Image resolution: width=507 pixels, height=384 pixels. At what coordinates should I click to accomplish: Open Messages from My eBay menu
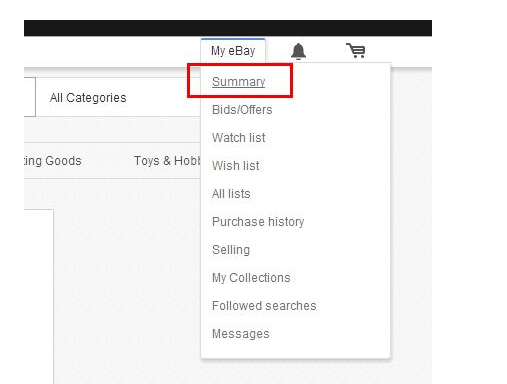coord(241,334)
